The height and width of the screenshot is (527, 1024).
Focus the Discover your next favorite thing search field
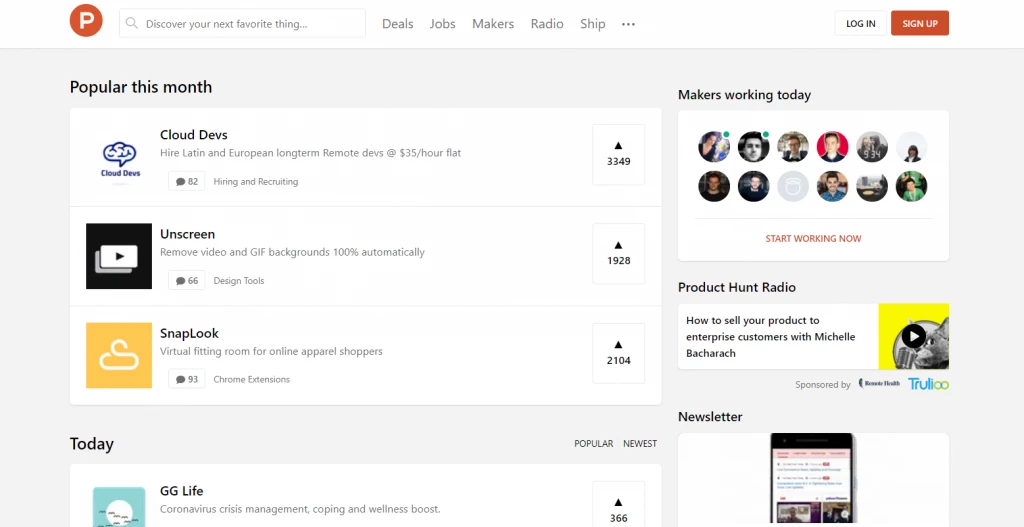click(242, 24)
